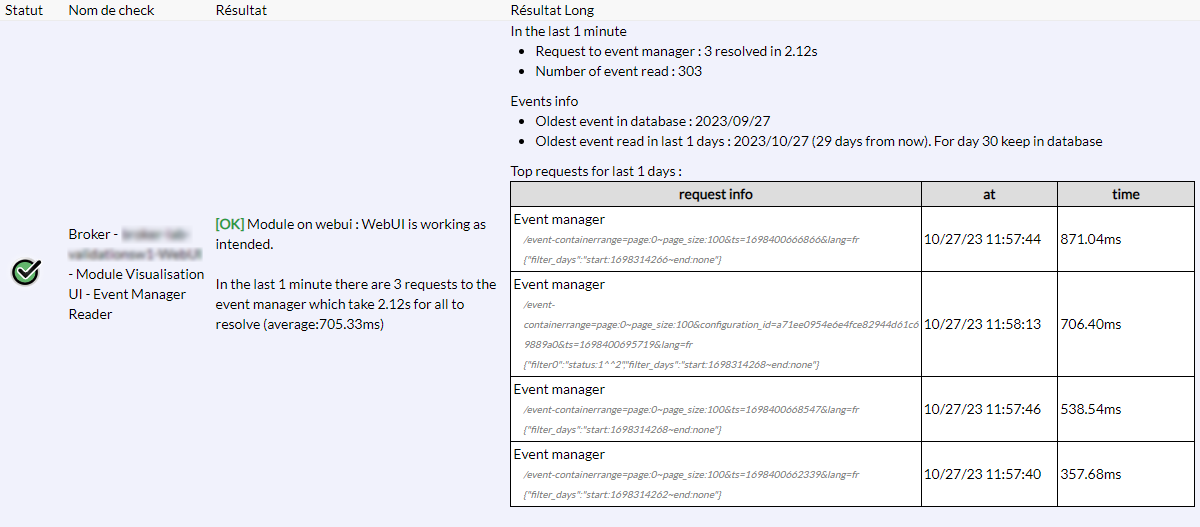
Task: Select the Résultat Long column header
Action: [552, 10]
